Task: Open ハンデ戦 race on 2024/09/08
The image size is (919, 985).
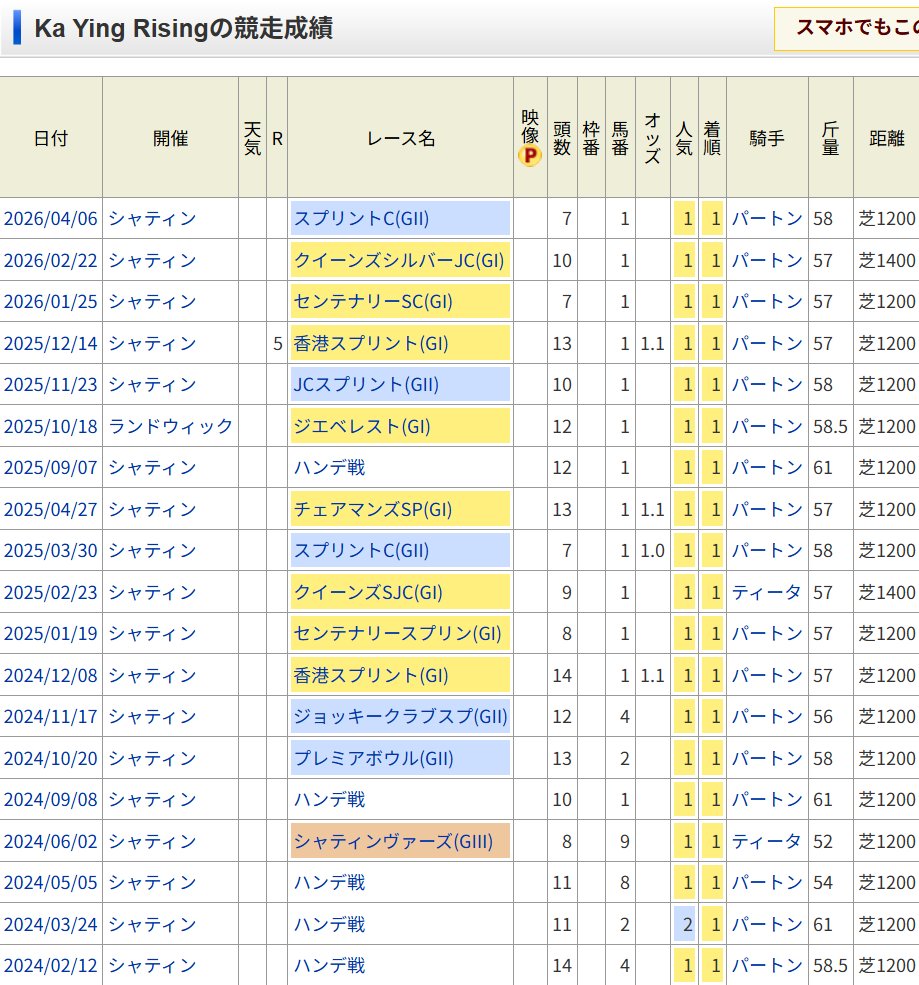Action: (329, 799)
